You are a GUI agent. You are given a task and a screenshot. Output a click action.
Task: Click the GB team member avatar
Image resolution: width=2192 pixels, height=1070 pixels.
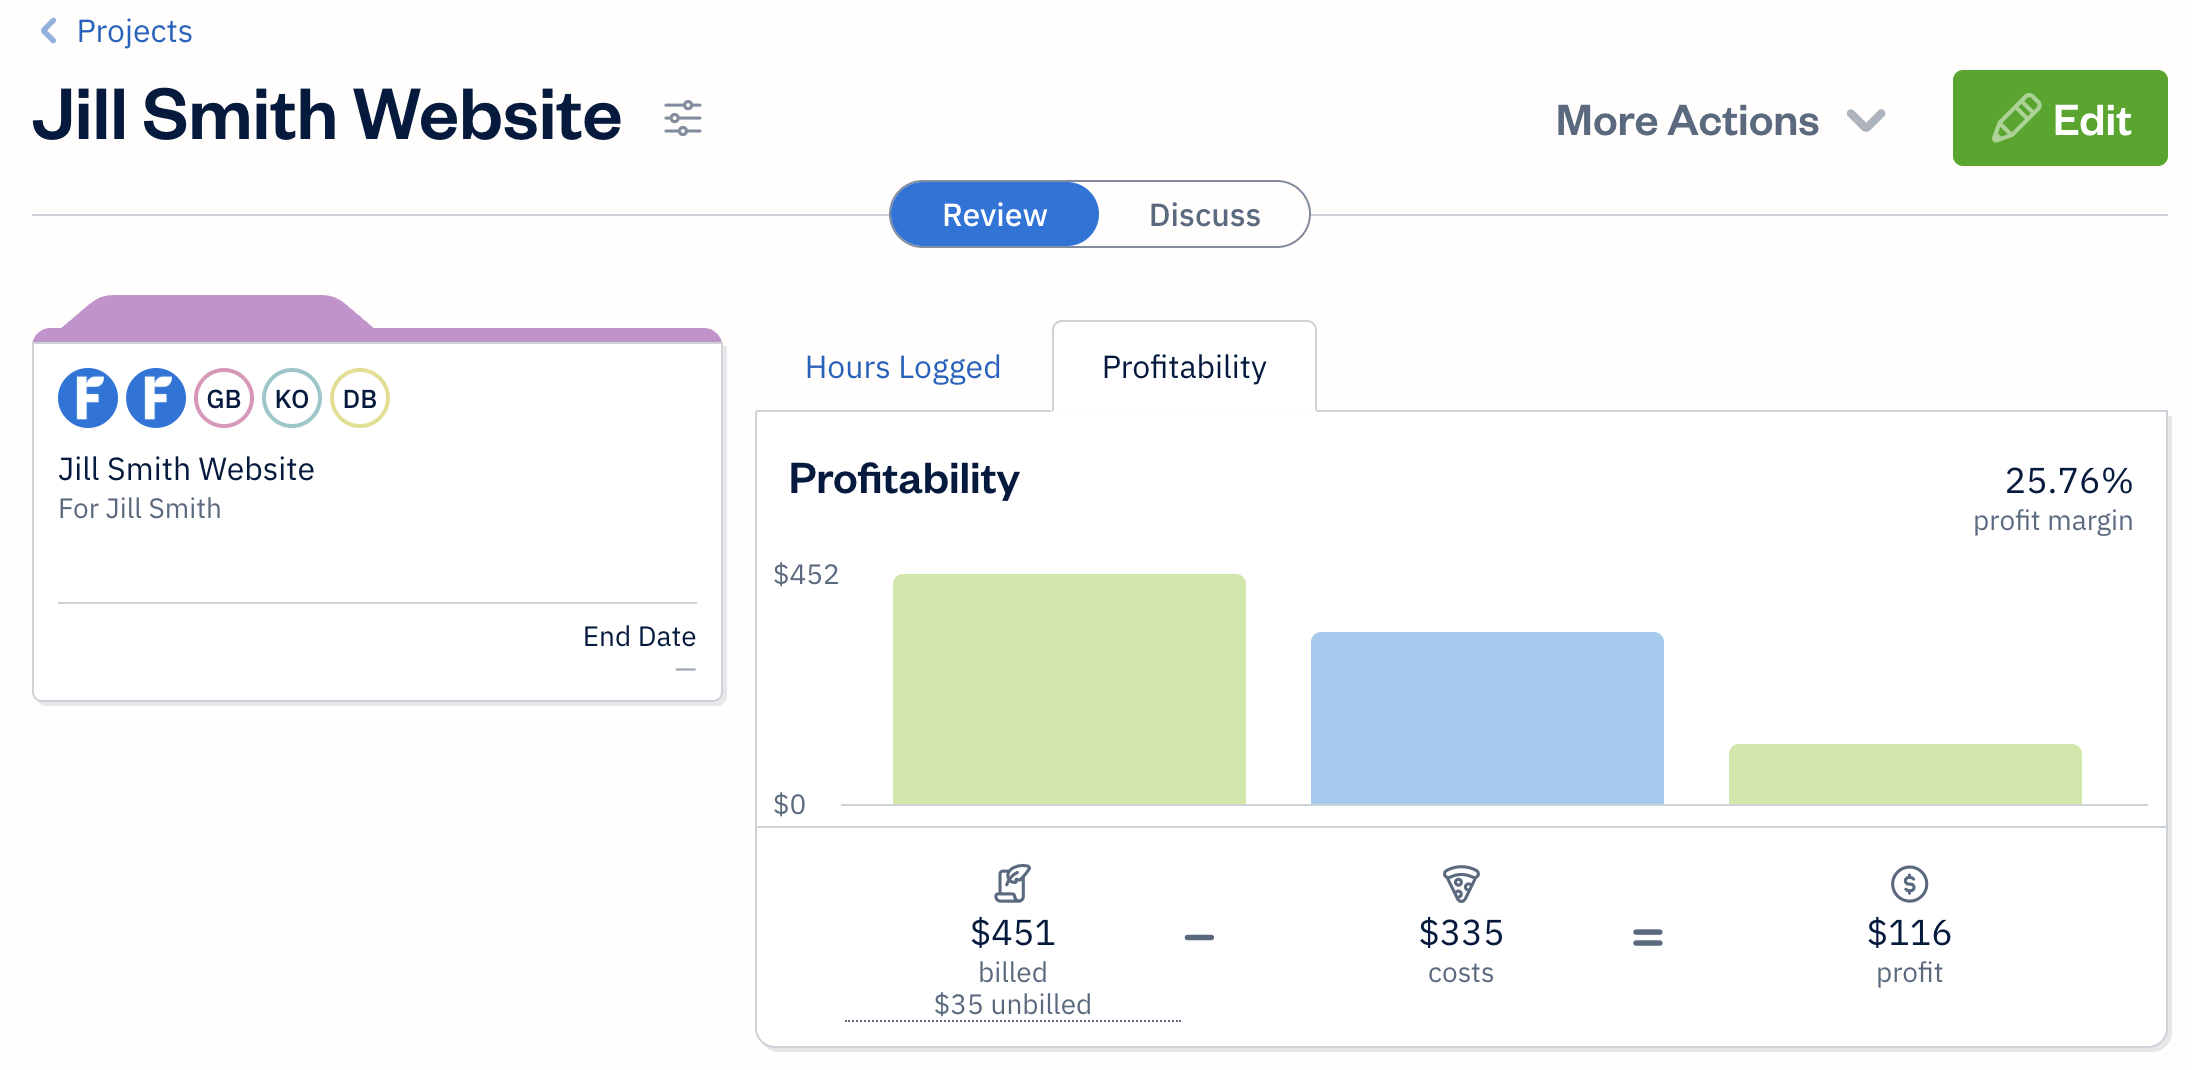point(223,397)
